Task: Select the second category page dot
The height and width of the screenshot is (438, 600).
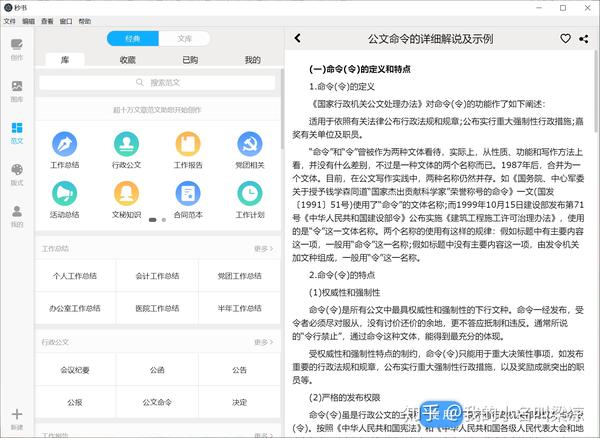Action: 164,220
